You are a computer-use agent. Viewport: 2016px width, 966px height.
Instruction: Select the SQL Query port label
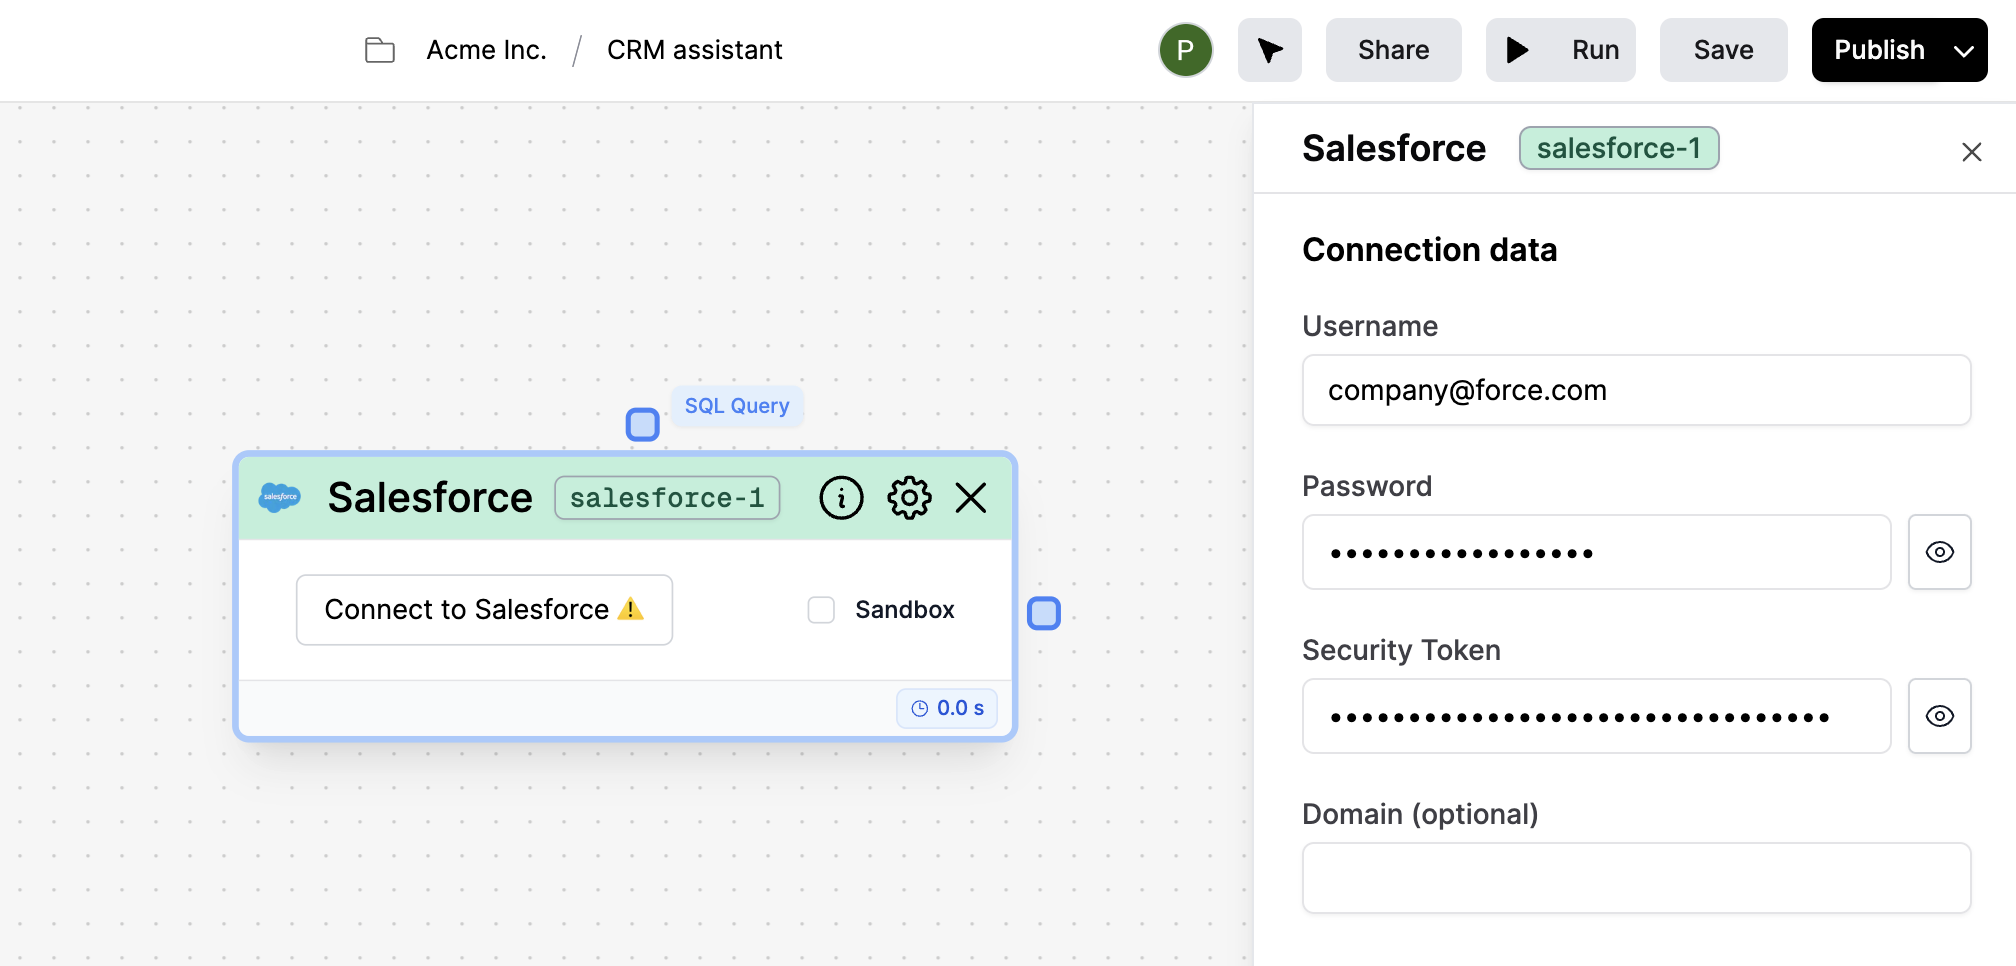[x=737, y=406]
